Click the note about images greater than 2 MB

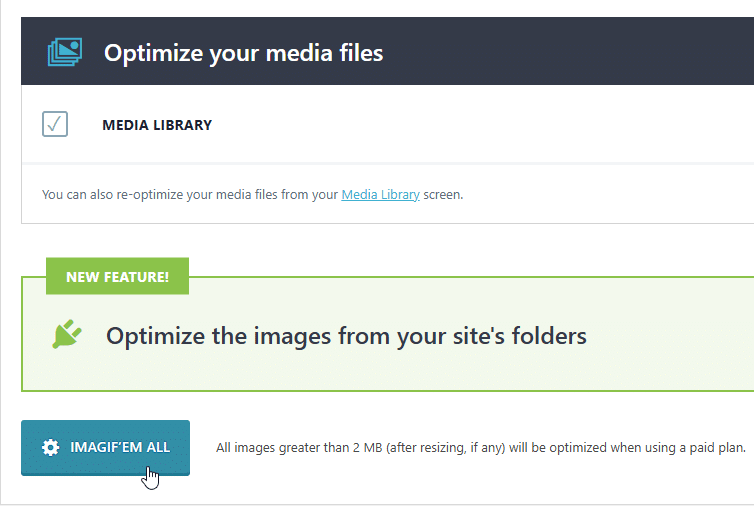point(480,448)
